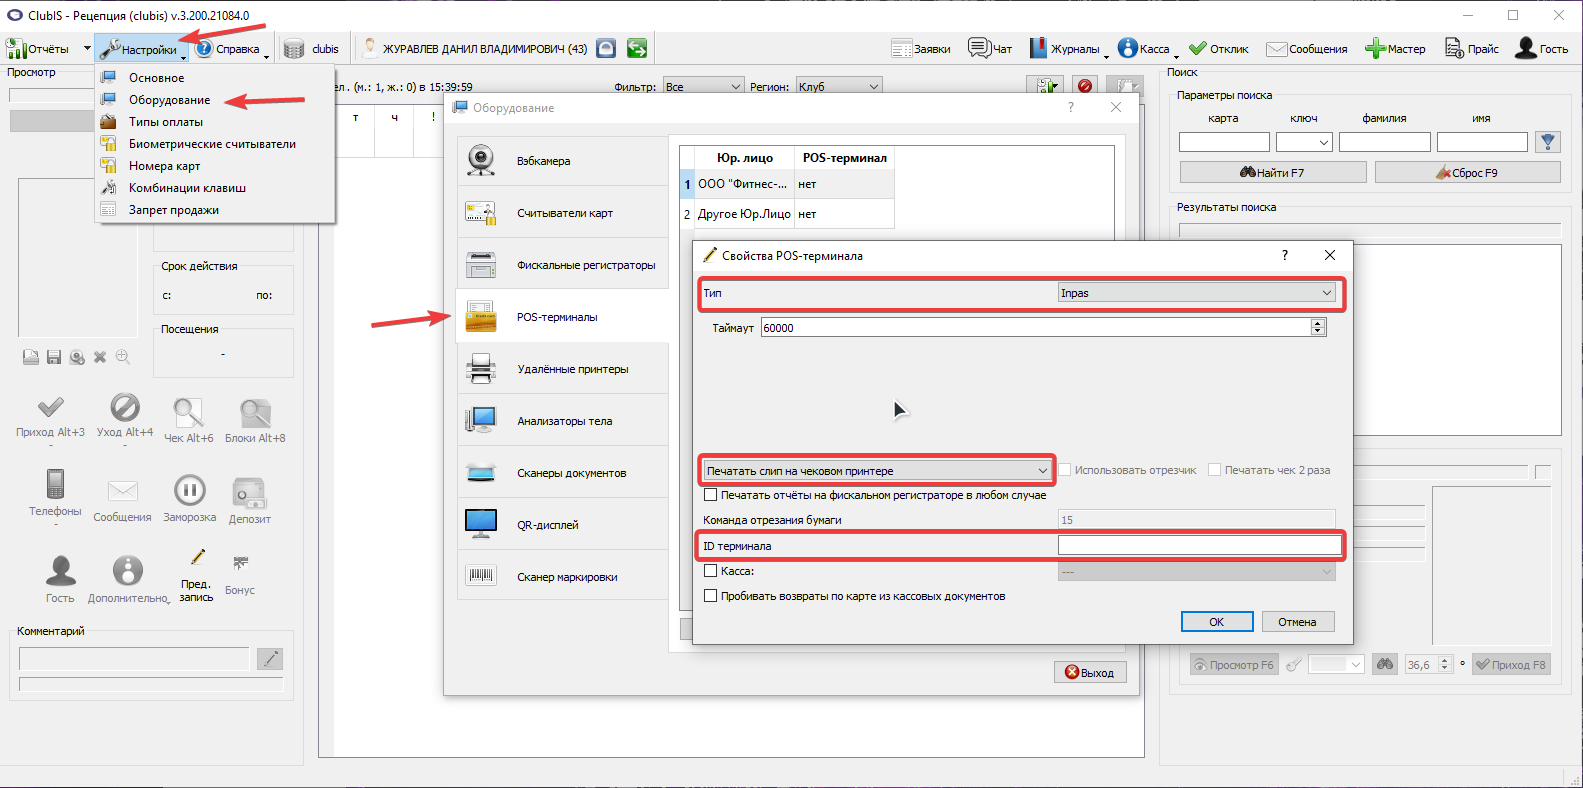The image size is (1583, 788).
Task: Click the Журналы toolbar icon
Action: click(x=1038, y=48)
